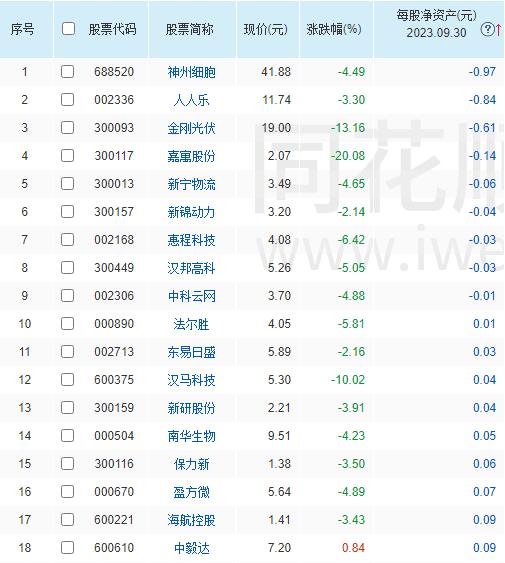Click the 每股净资产(元) column header
Viewport: 505px width, 563px height.
coord(436,15)
